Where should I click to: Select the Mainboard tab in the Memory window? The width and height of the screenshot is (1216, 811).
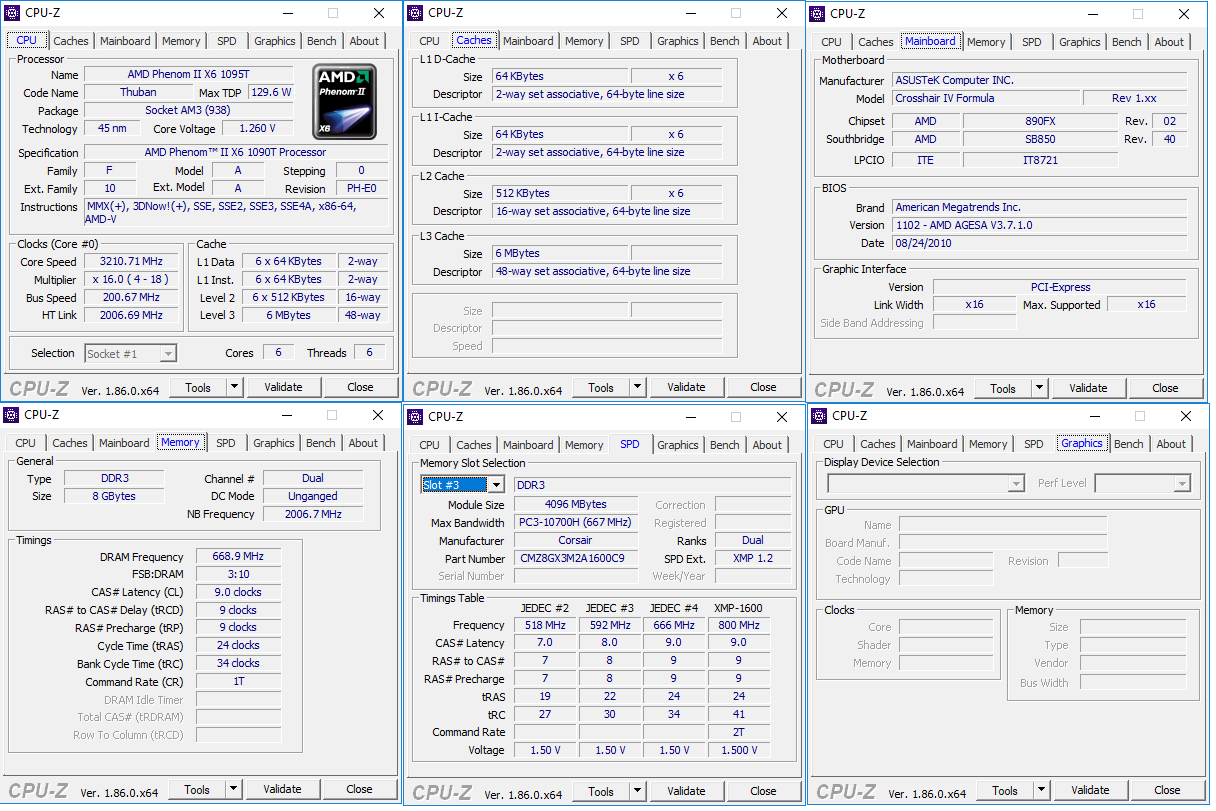[124, 443]
